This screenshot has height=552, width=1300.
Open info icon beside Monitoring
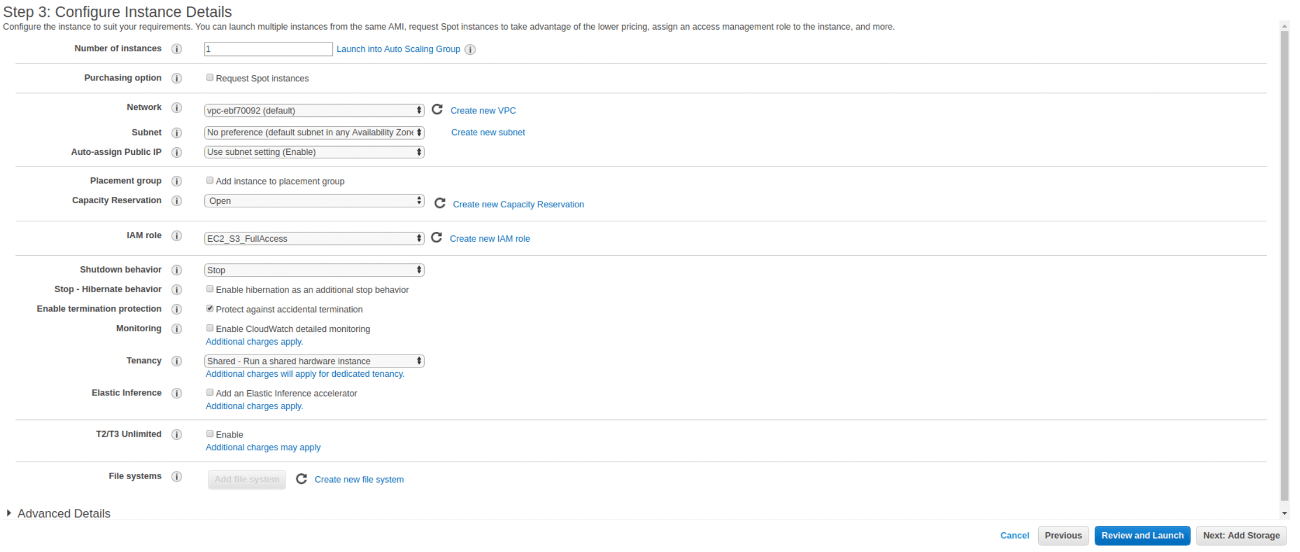point(177,329)
